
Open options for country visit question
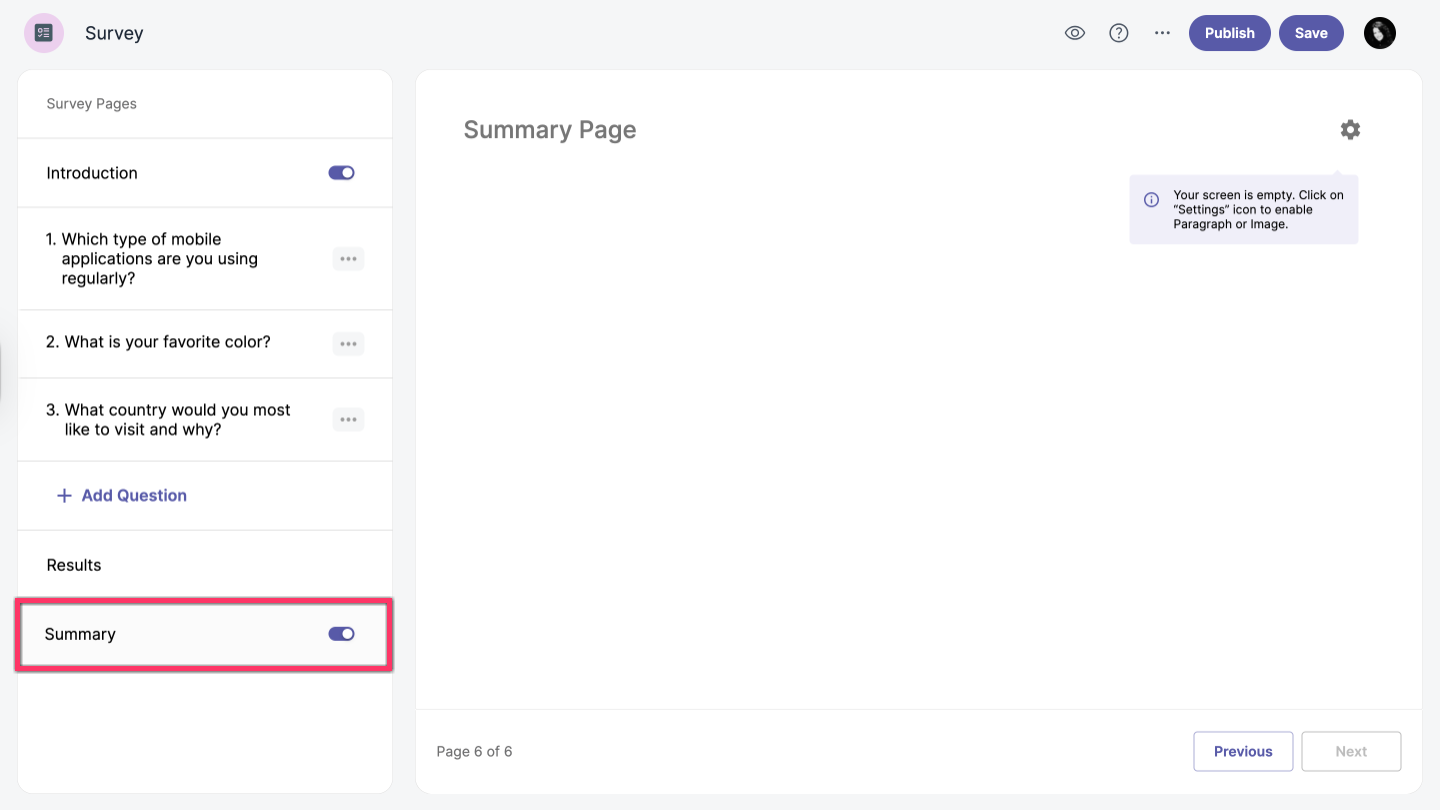click(348, 420)
